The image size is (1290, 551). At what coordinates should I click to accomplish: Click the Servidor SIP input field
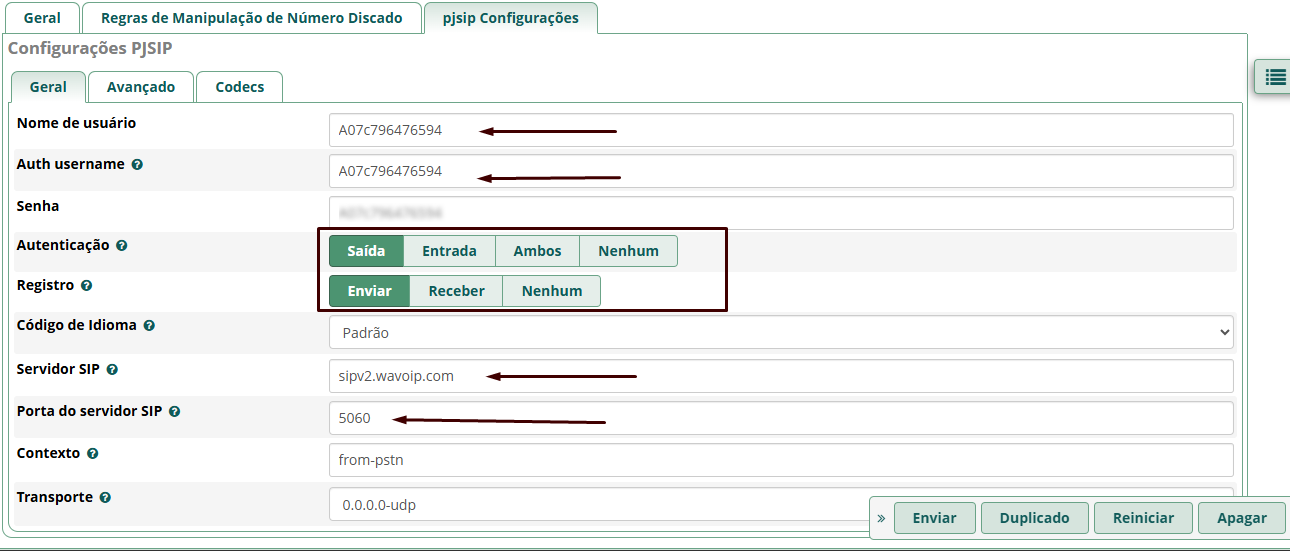click(x=780, y=376)
